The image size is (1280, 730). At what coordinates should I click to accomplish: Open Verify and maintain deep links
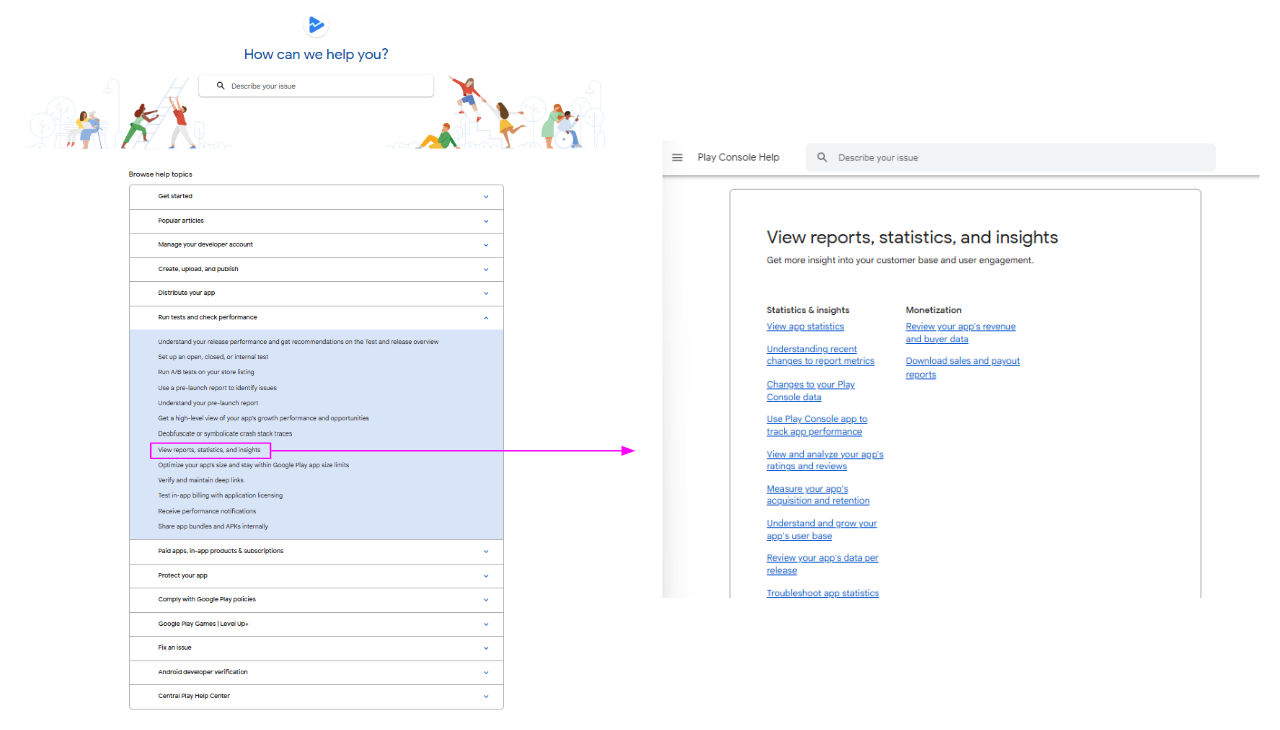[200, 480]
